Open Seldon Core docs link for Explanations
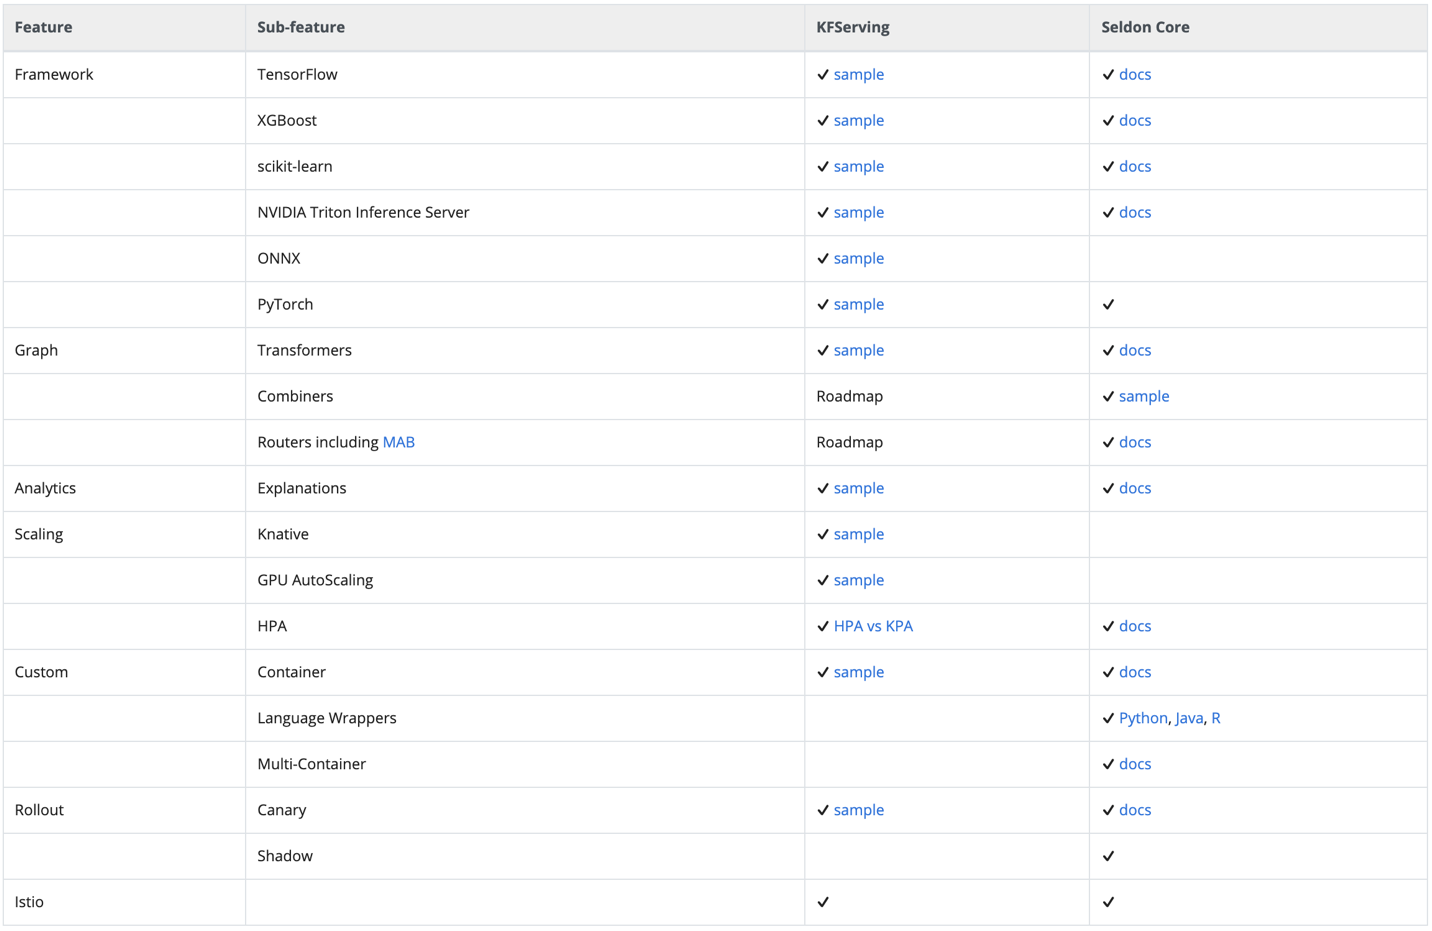Viewport: 1432px width, 931px height. click(1134, 488)
